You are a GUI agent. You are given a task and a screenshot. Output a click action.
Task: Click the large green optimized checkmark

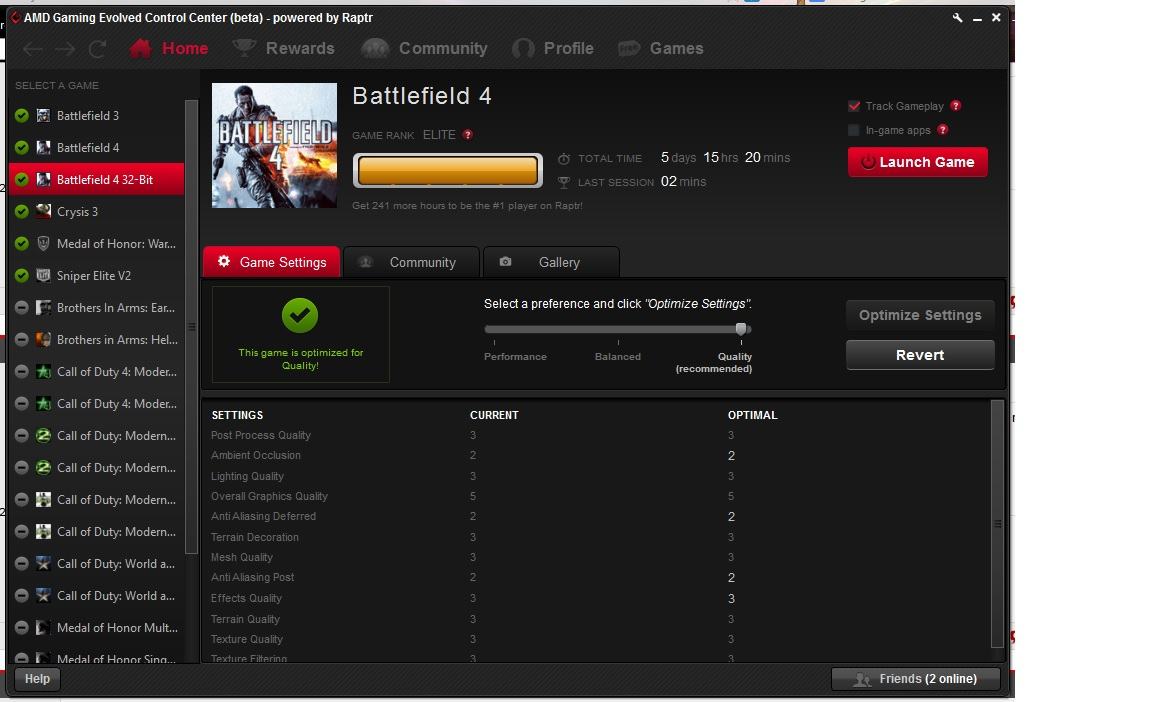(300, 316)
